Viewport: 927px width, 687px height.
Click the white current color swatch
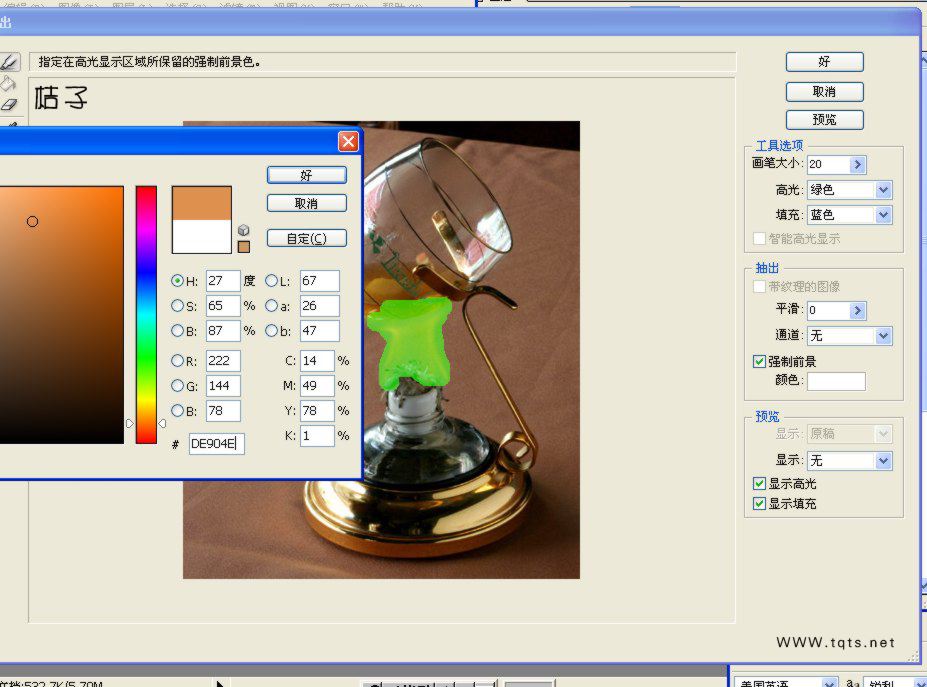pyautogui.click(x=202, y=236)
